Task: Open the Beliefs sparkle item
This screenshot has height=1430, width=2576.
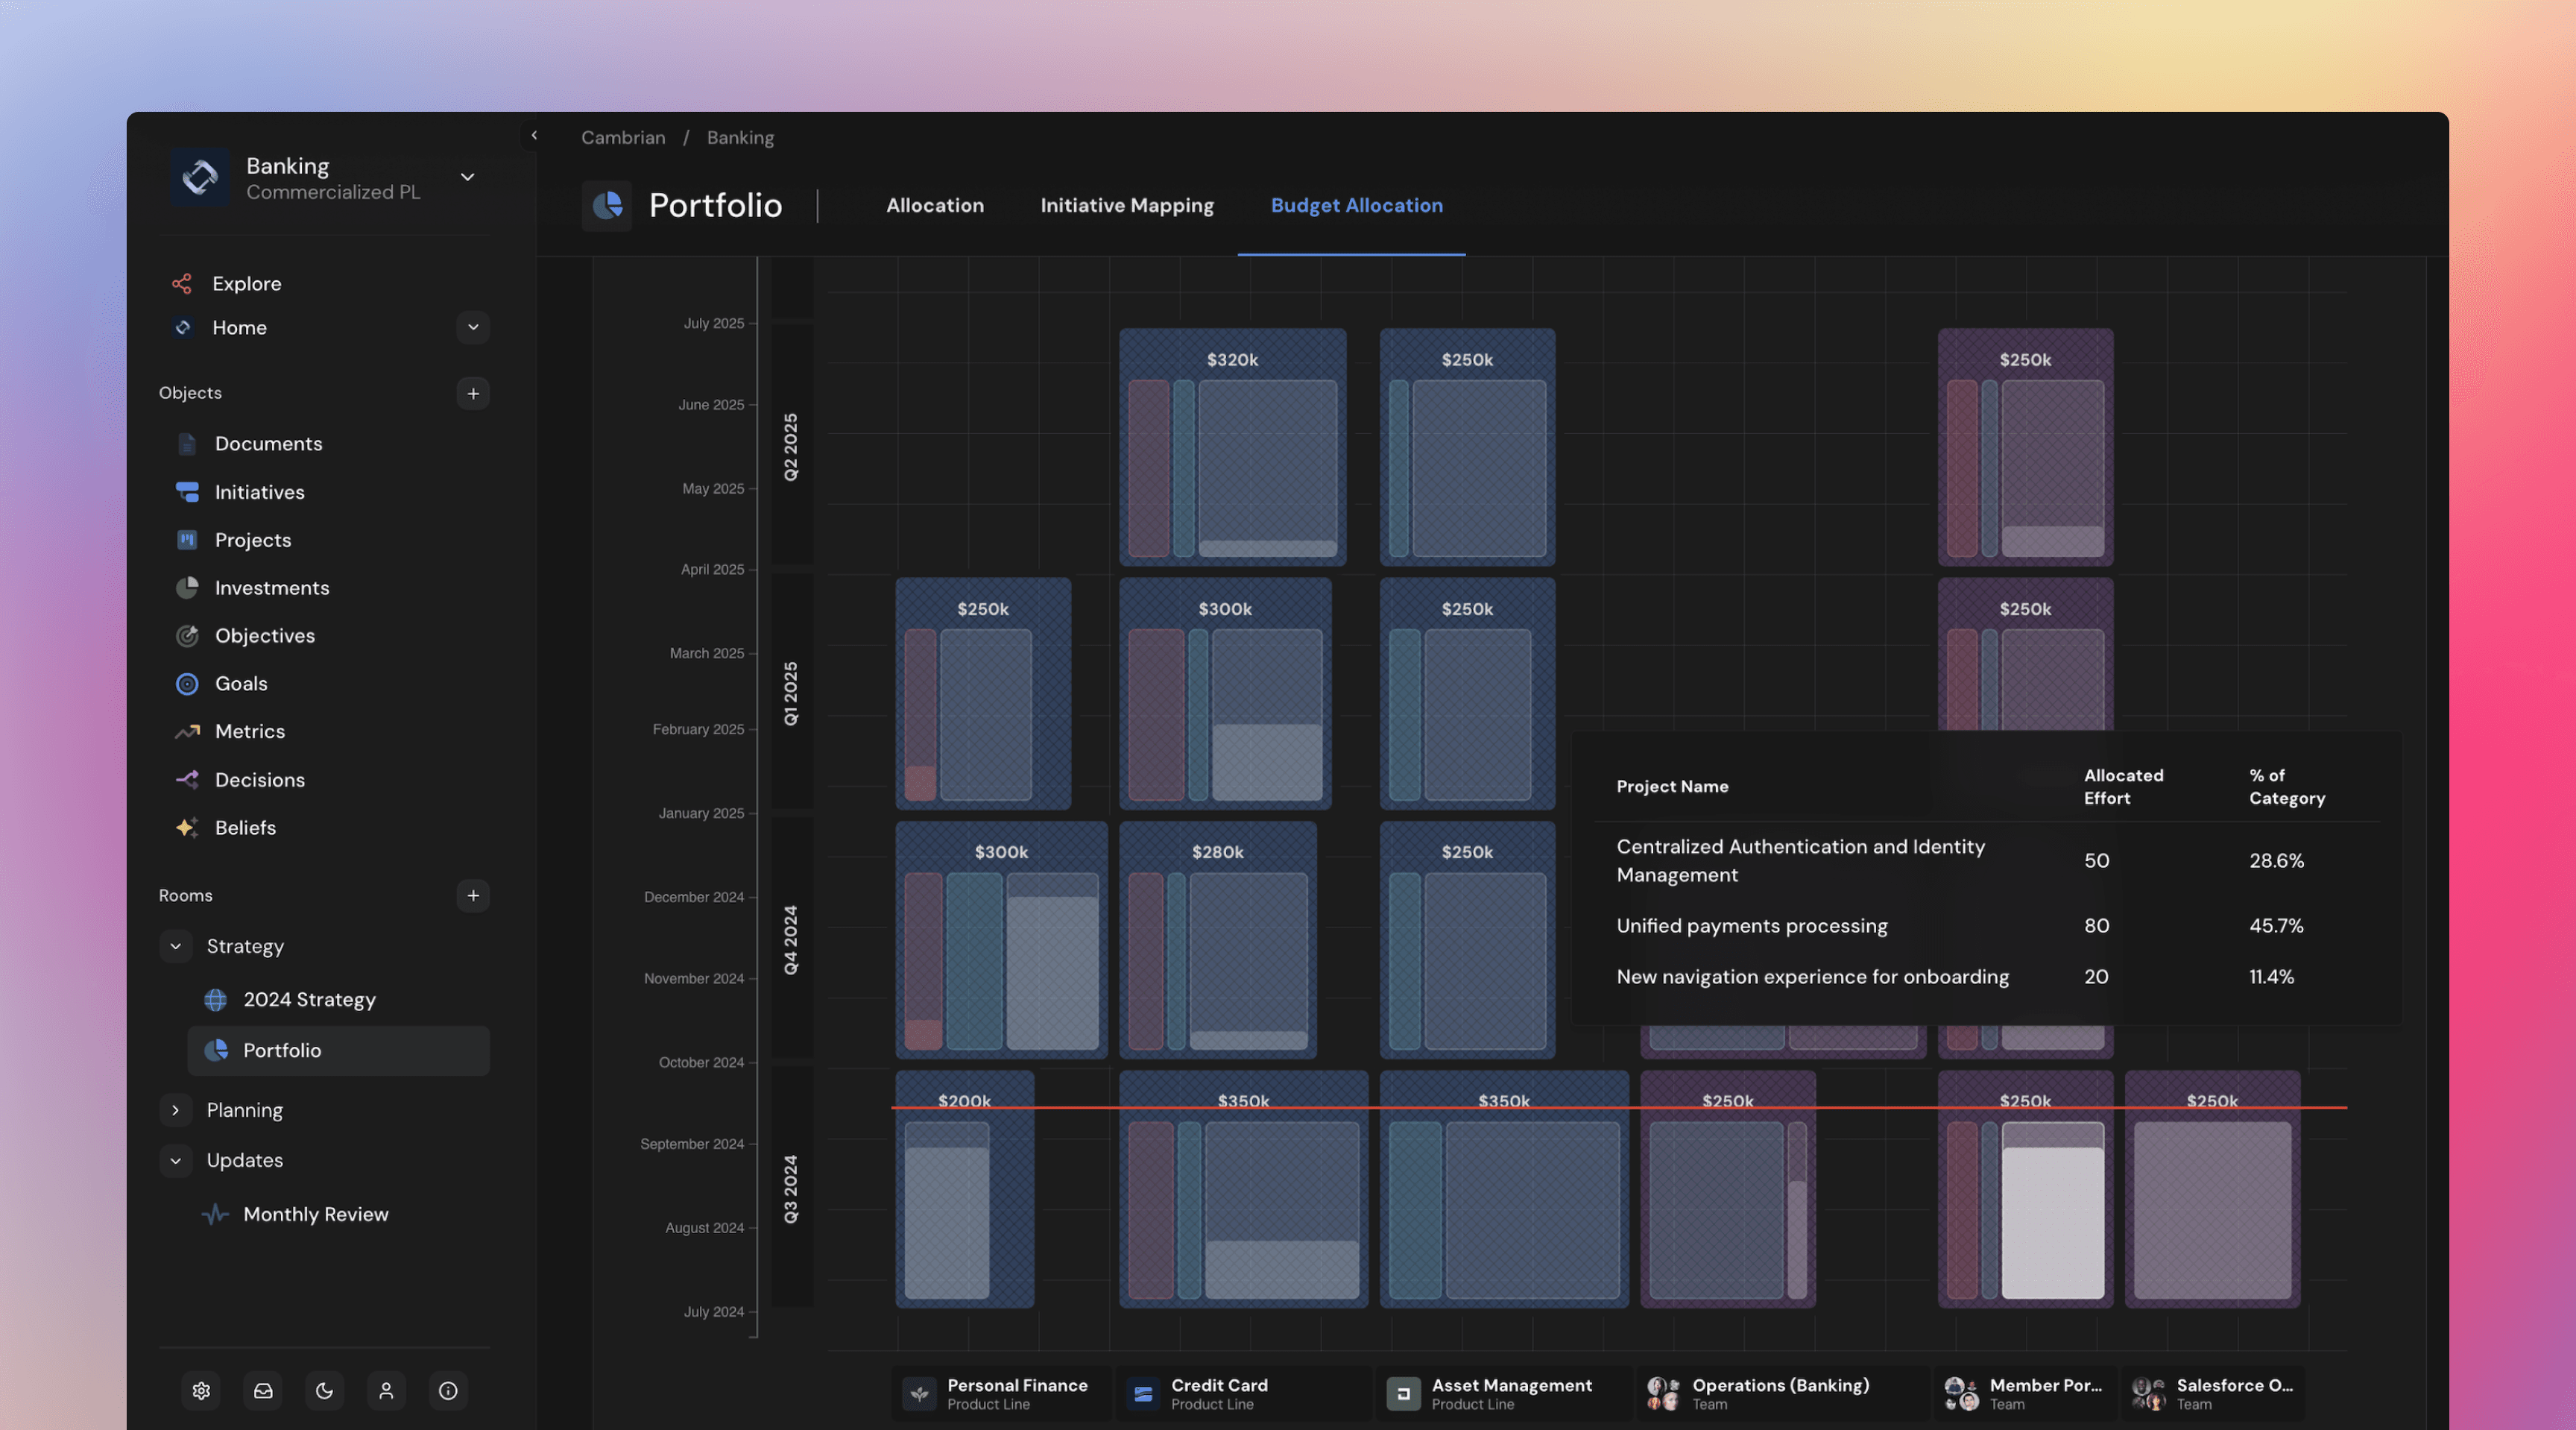Action: click(x=245, y=828)
